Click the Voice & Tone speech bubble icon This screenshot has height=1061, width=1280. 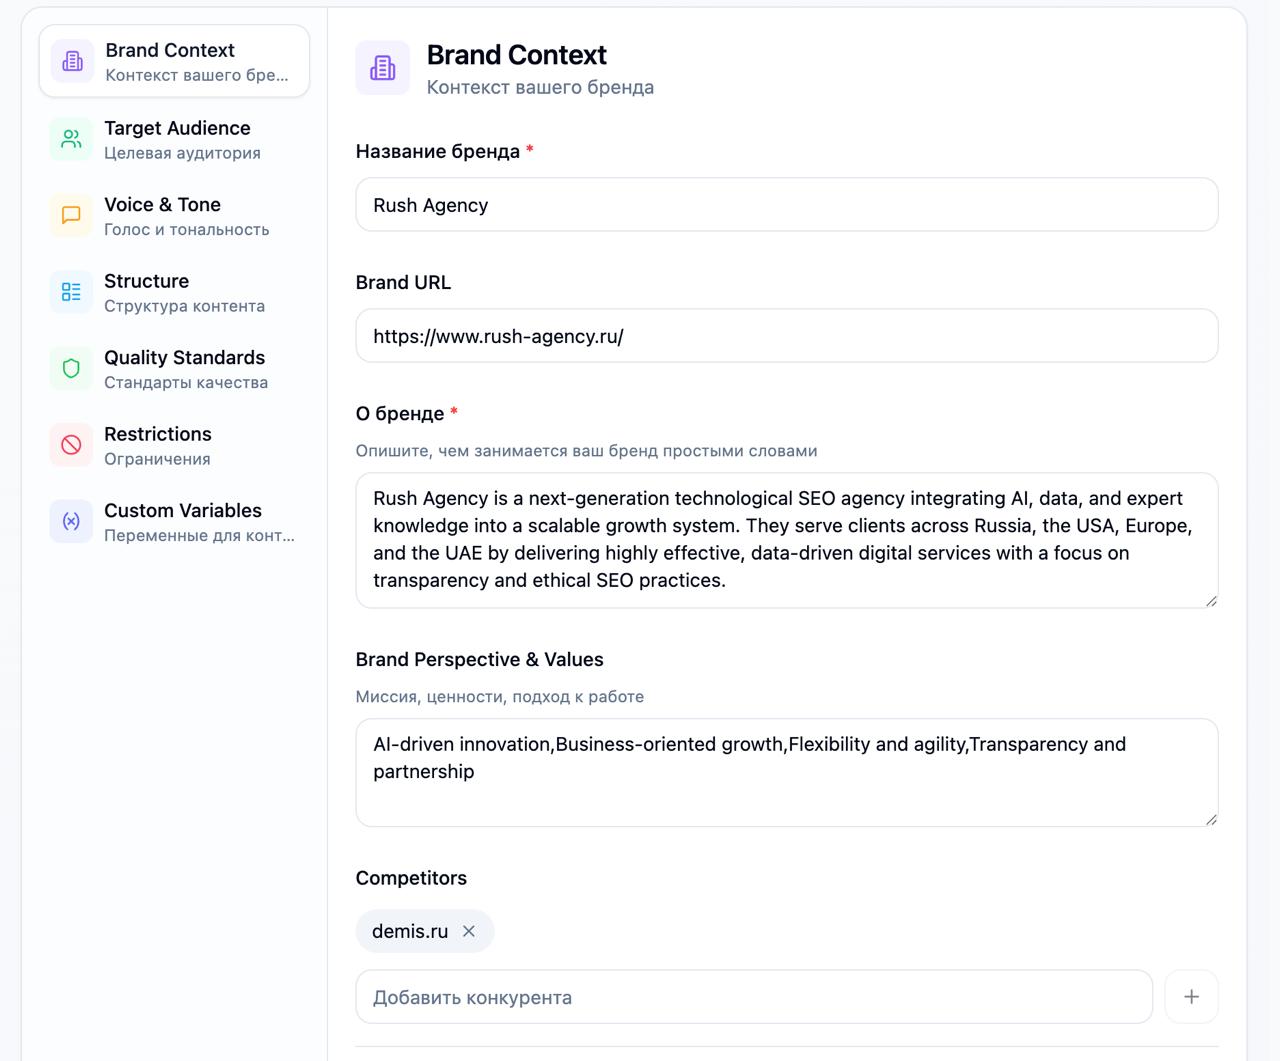[x=71, y=215]
